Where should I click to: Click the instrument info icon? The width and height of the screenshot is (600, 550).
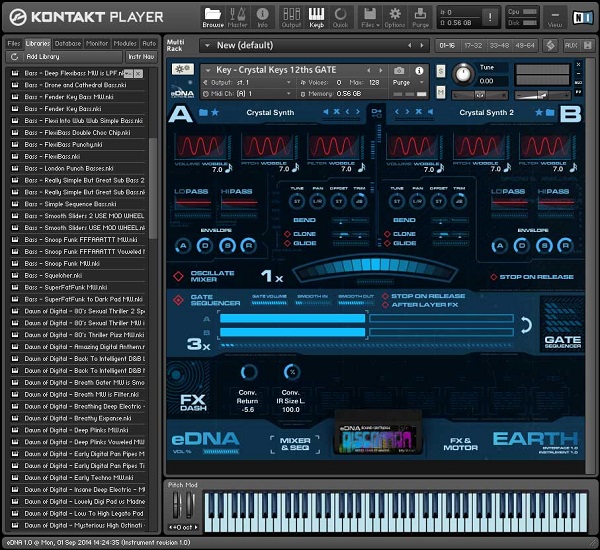(419, 70)
